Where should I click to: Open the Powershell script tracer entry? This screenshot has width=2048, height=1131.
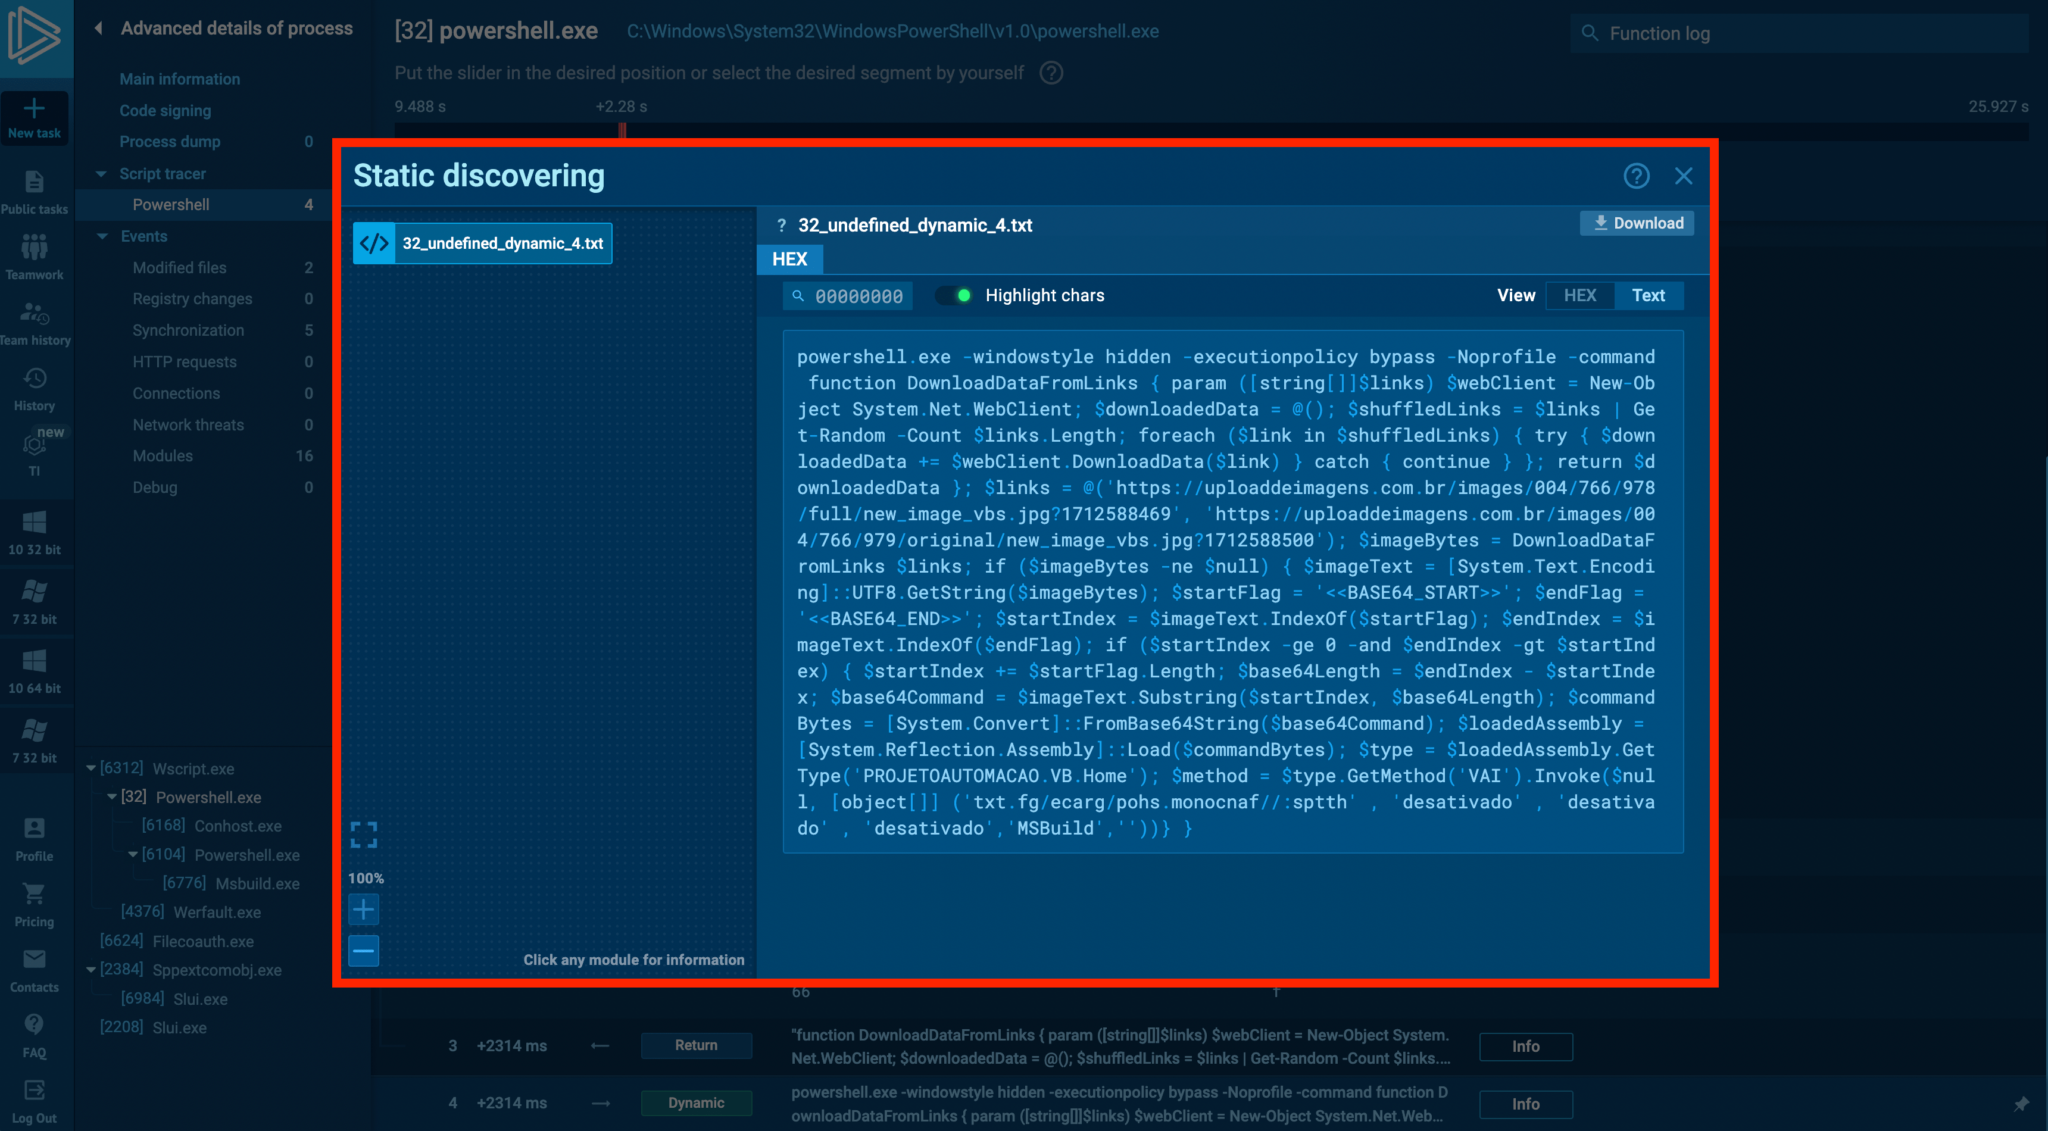point(171,205)
